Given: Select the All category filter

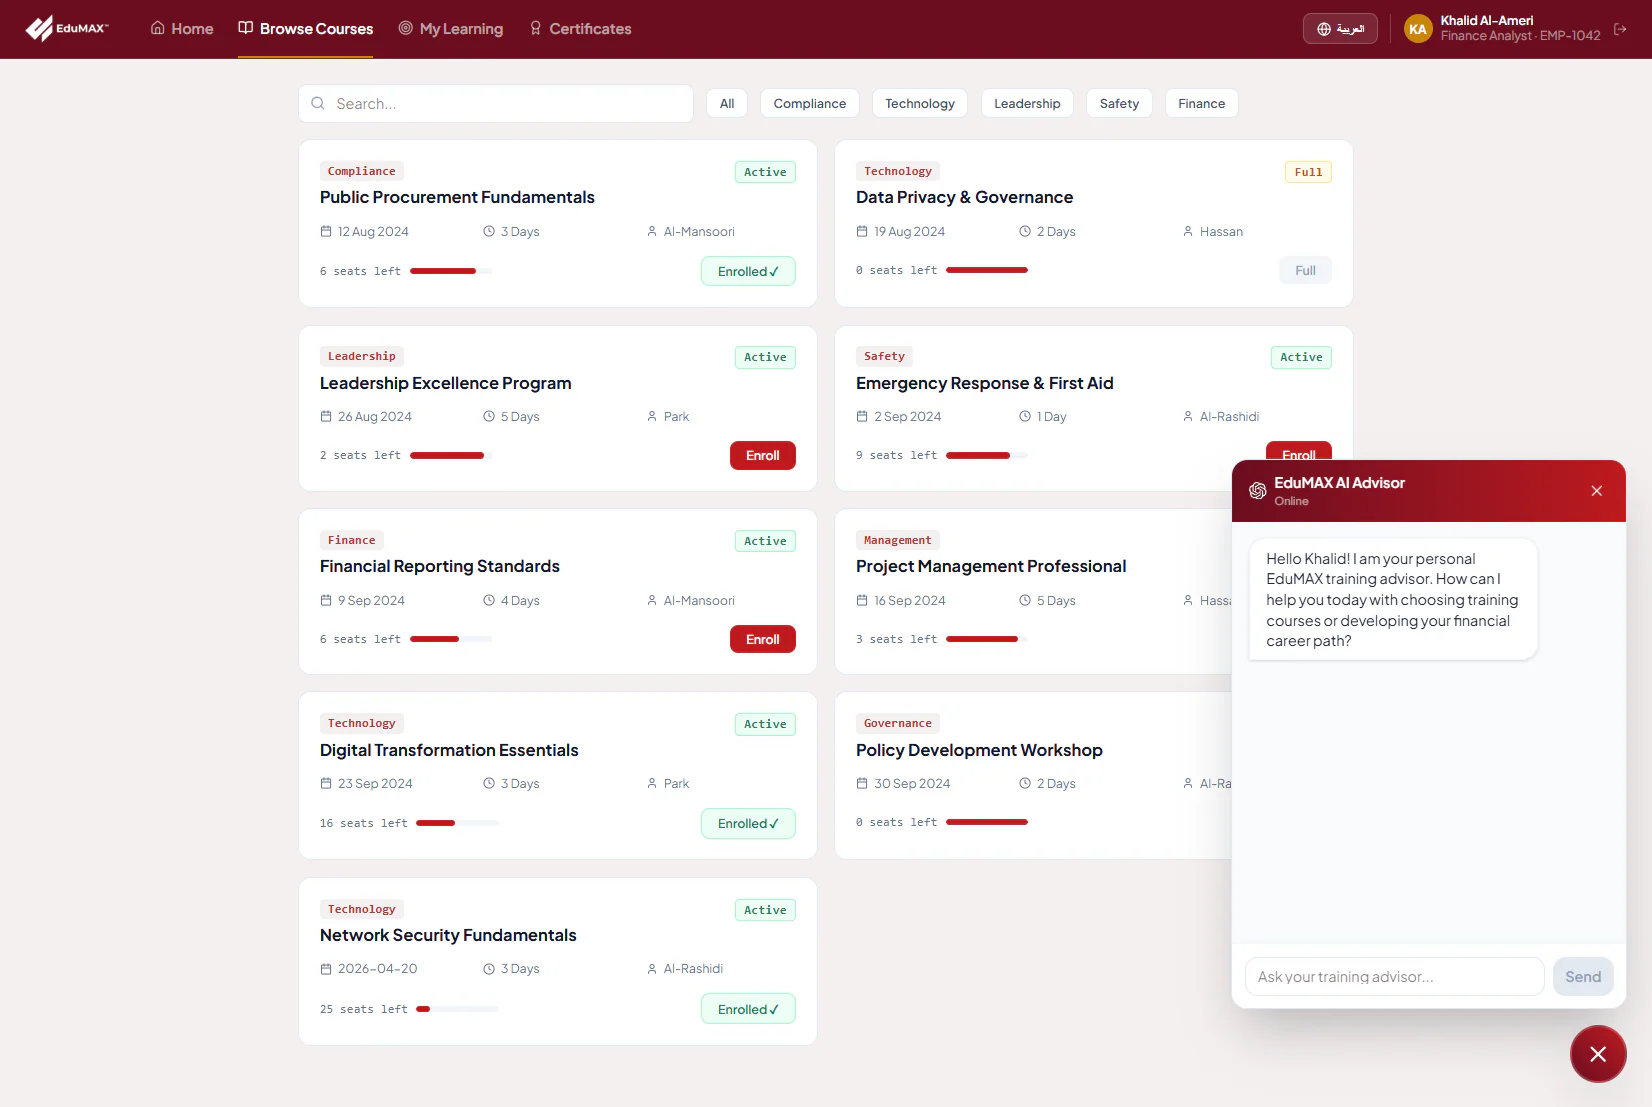Looking at the screenshot, I should [727, 103].
